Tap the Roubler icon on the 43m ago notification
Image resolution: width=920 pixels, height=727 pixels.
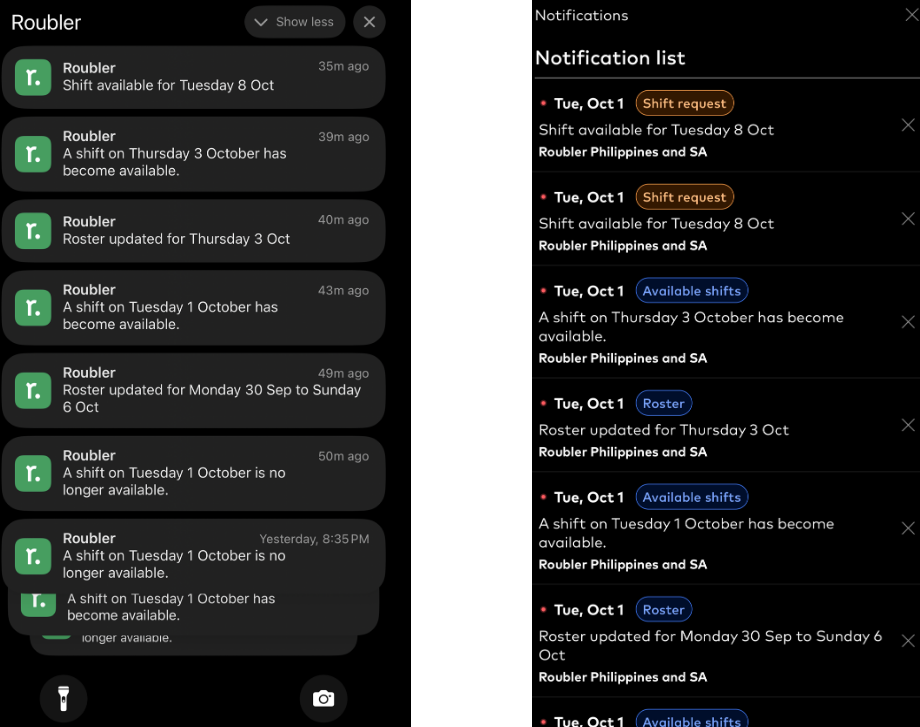(x=33, y=307)
